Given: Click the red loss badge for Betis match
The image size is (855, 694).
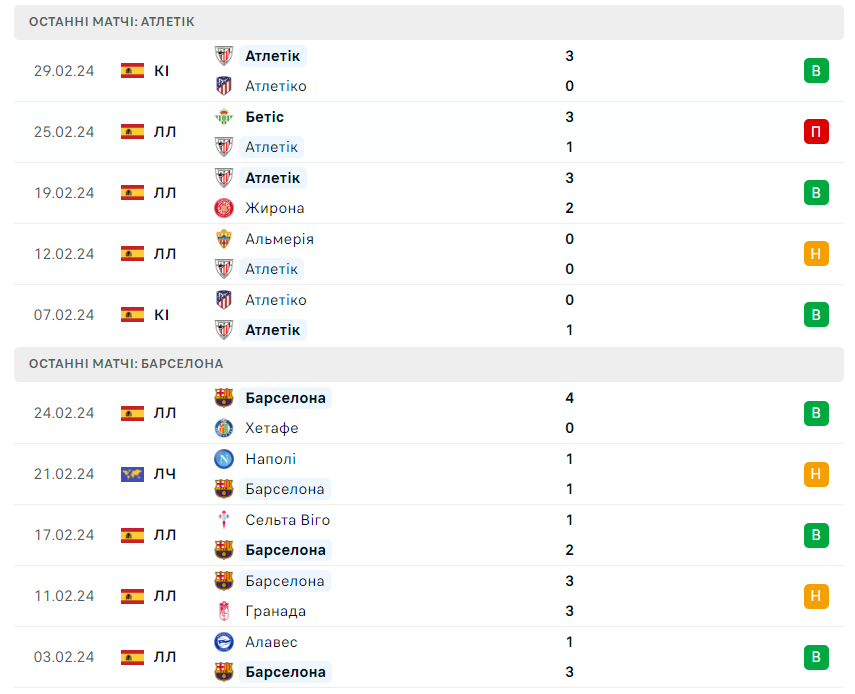Looking at the screenshot, I should [816, 131].
